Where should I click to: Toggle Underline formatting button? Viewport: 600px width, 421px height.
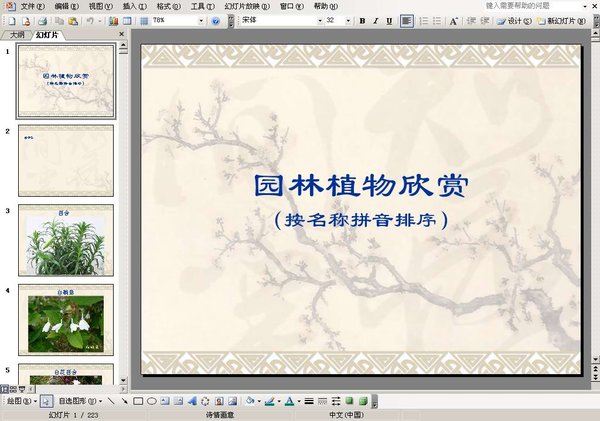point(388,20)
